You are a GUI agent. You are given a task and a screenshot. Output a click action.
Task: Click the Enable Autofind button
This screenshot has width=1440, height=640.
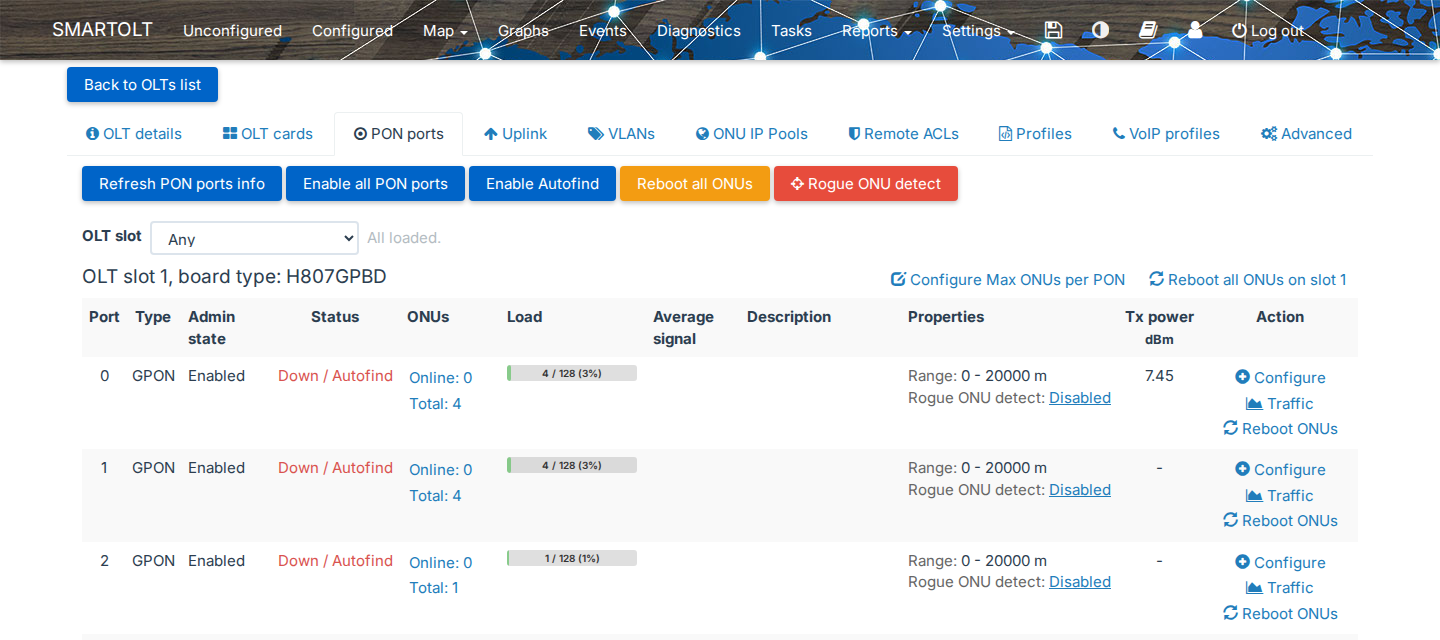coord(542,184)
